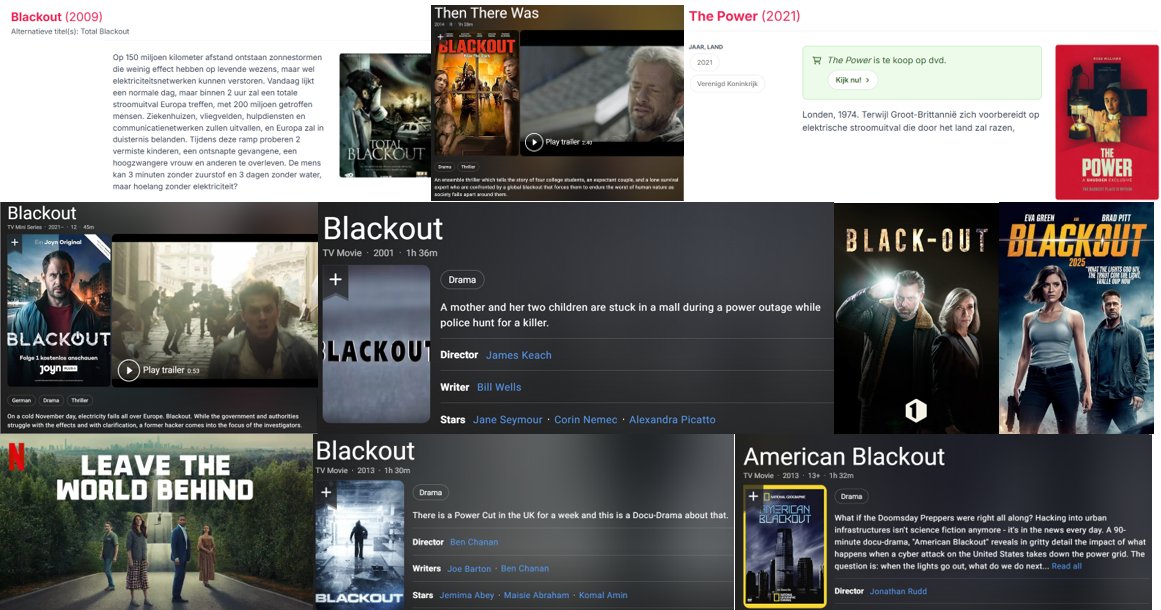
Task: Open writer Bill Wells link
Action: 499,387
